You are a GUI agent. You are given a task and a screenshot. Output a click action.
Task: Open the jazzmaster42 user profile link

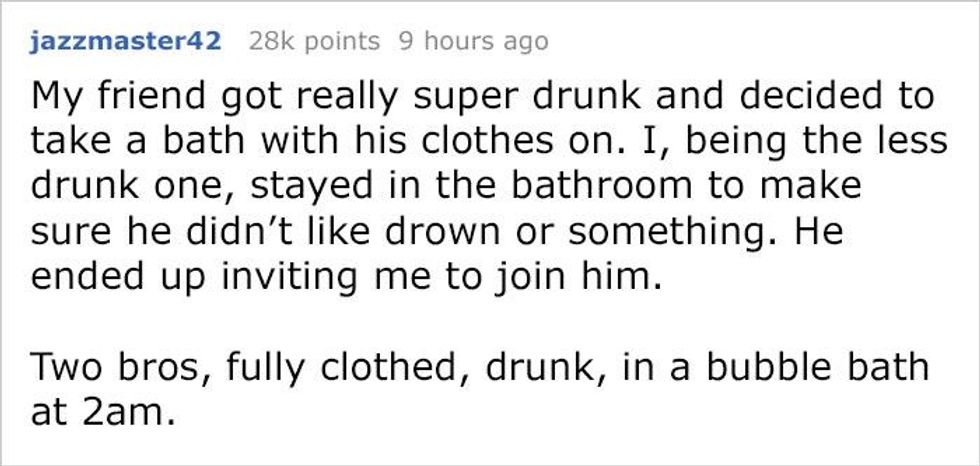point(130,42)
